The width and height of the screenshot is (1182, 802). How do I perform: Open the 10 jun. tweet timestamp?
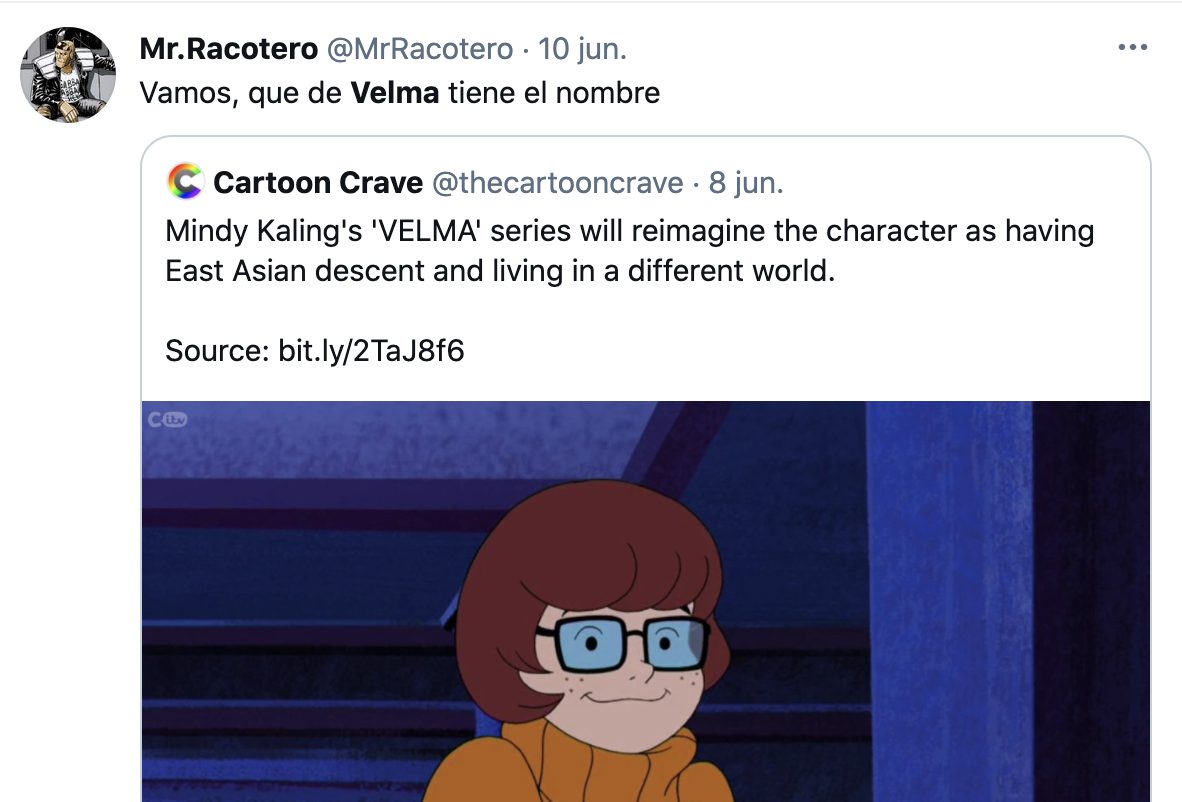[582, 48]
